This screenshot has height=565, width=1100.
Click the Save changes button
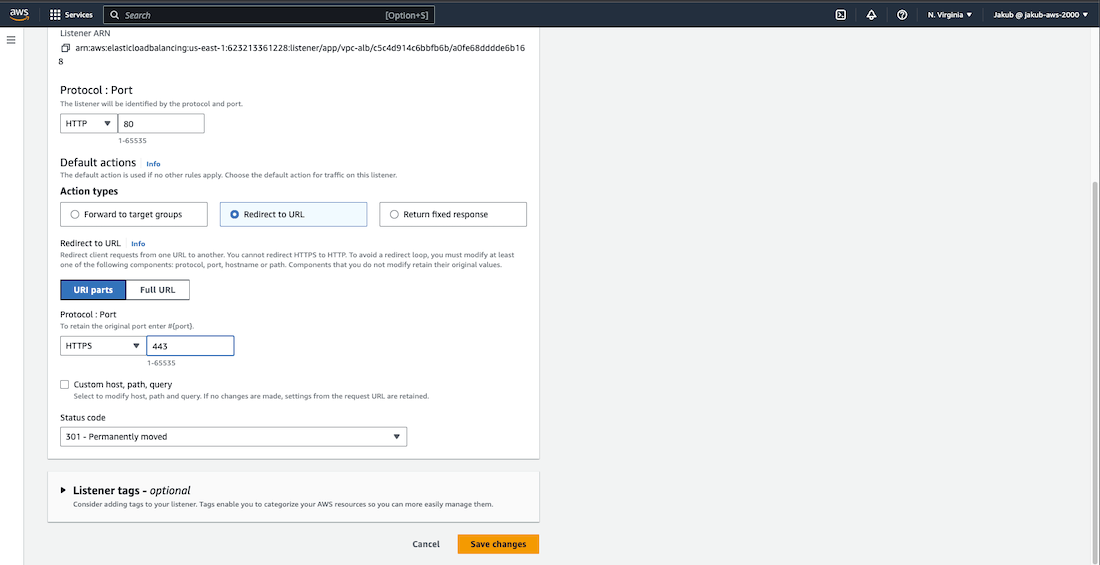(498, 544)
